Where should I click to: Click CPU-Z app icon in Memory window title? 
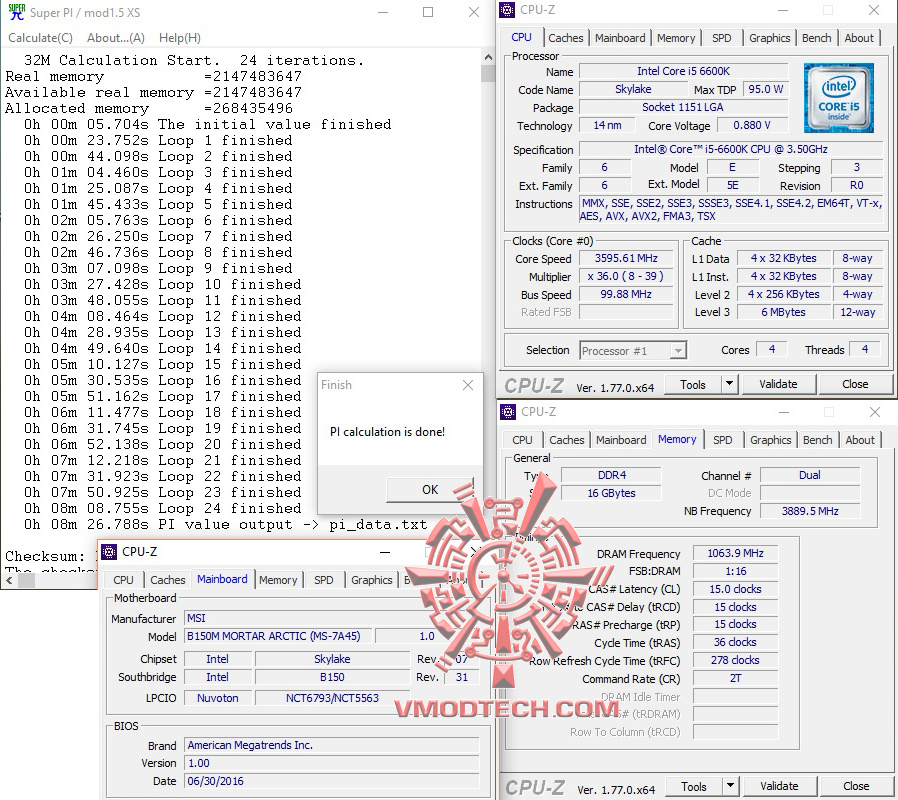(507, 412)
